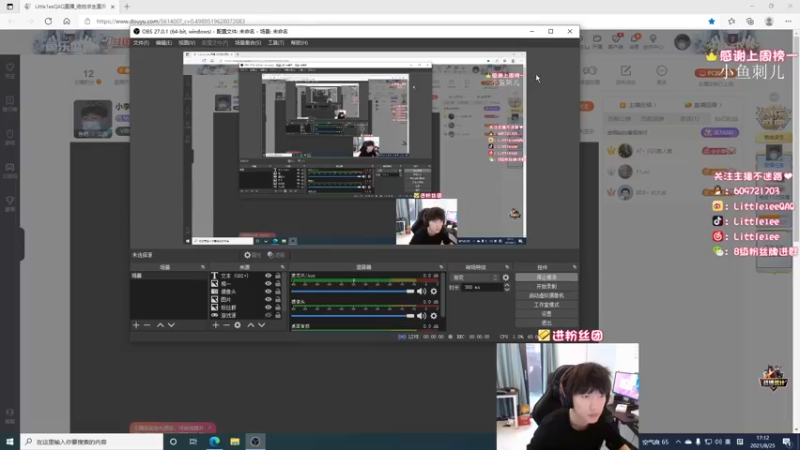Click the 停止推流 stop streaming button
Screen dimensions: 800x450
pyautogui.click(x=546, y=277)
